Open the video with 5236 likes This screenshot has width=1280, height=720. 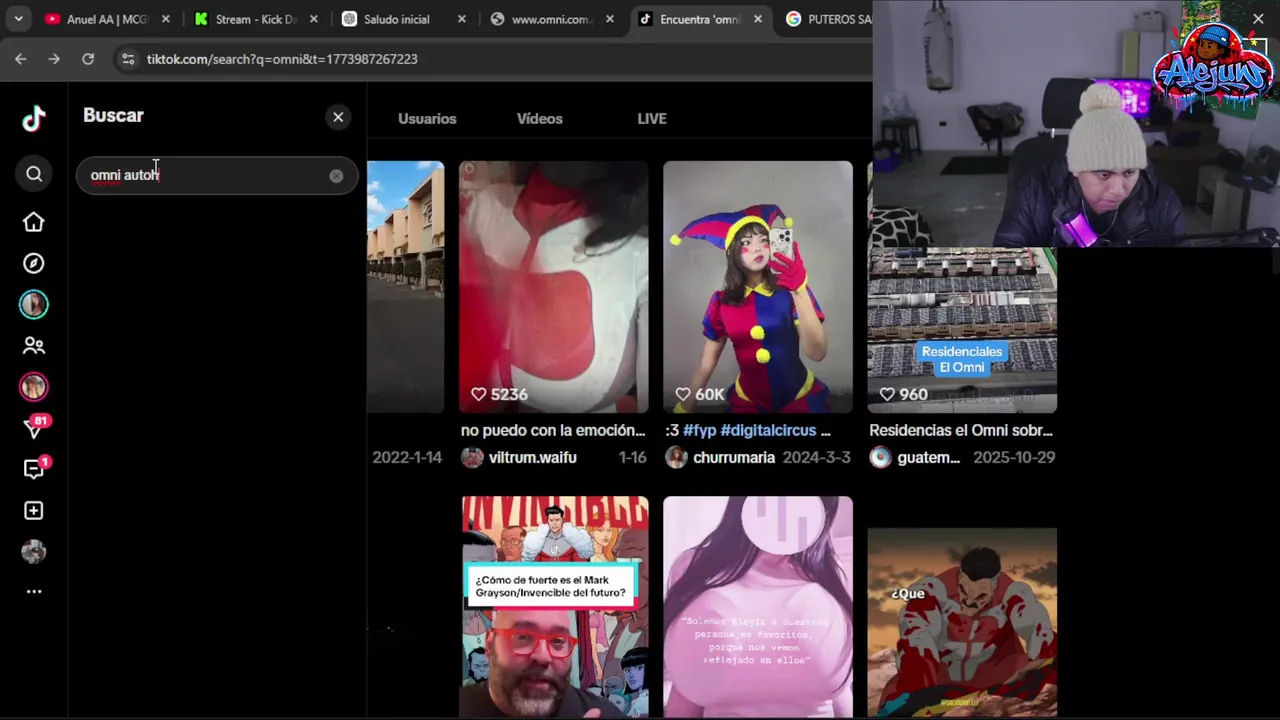[553, 287]
